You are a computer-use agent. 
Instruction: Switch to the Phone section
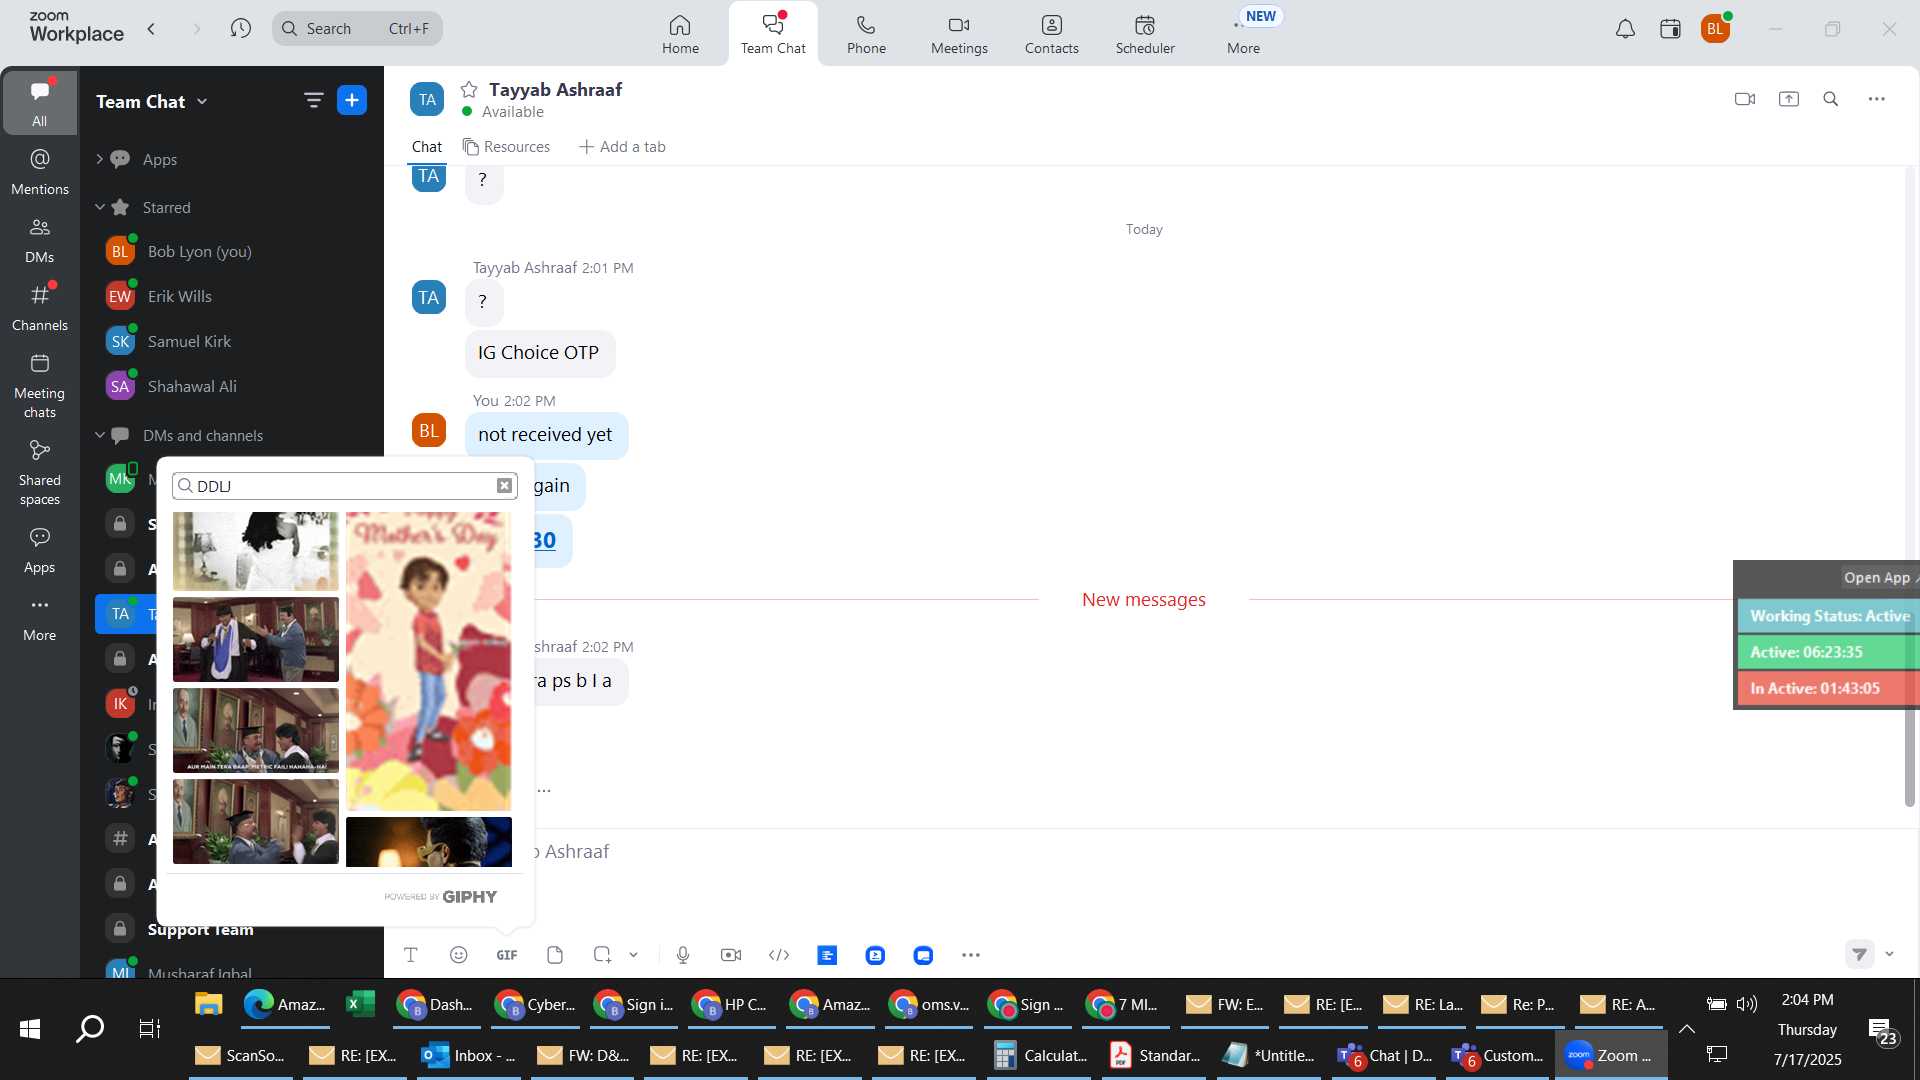tap(866, 34)
